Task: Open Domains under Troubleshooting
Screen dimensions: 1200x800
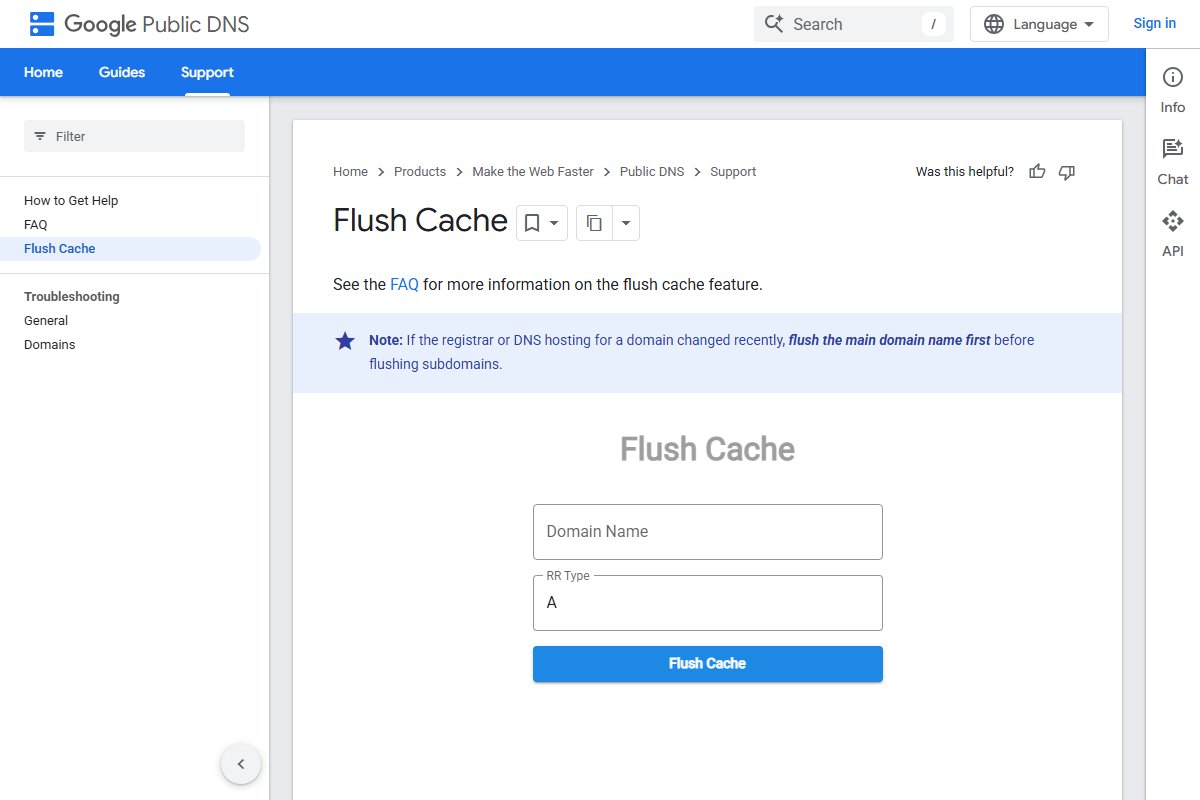Action: point(50,345)
